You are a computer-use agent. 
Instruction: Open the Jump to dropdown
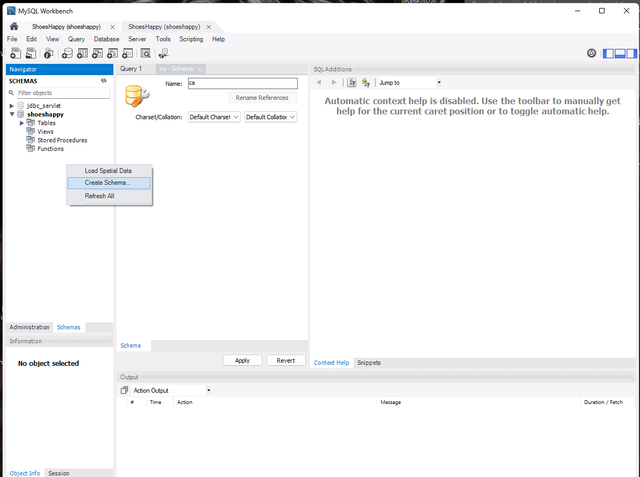tap(409, 82)
